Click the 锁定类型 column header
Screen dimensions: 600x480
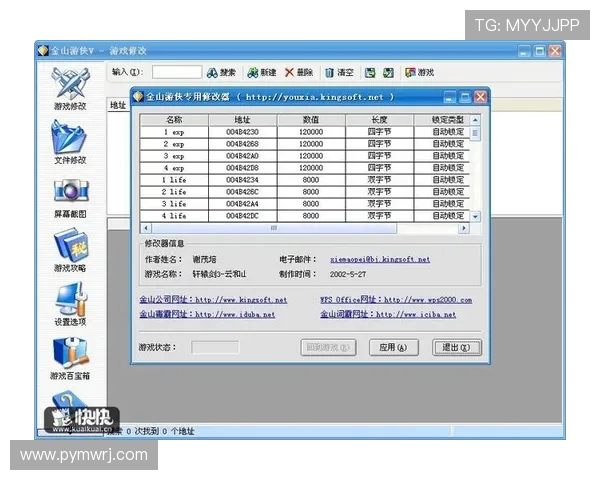(442, 120)
